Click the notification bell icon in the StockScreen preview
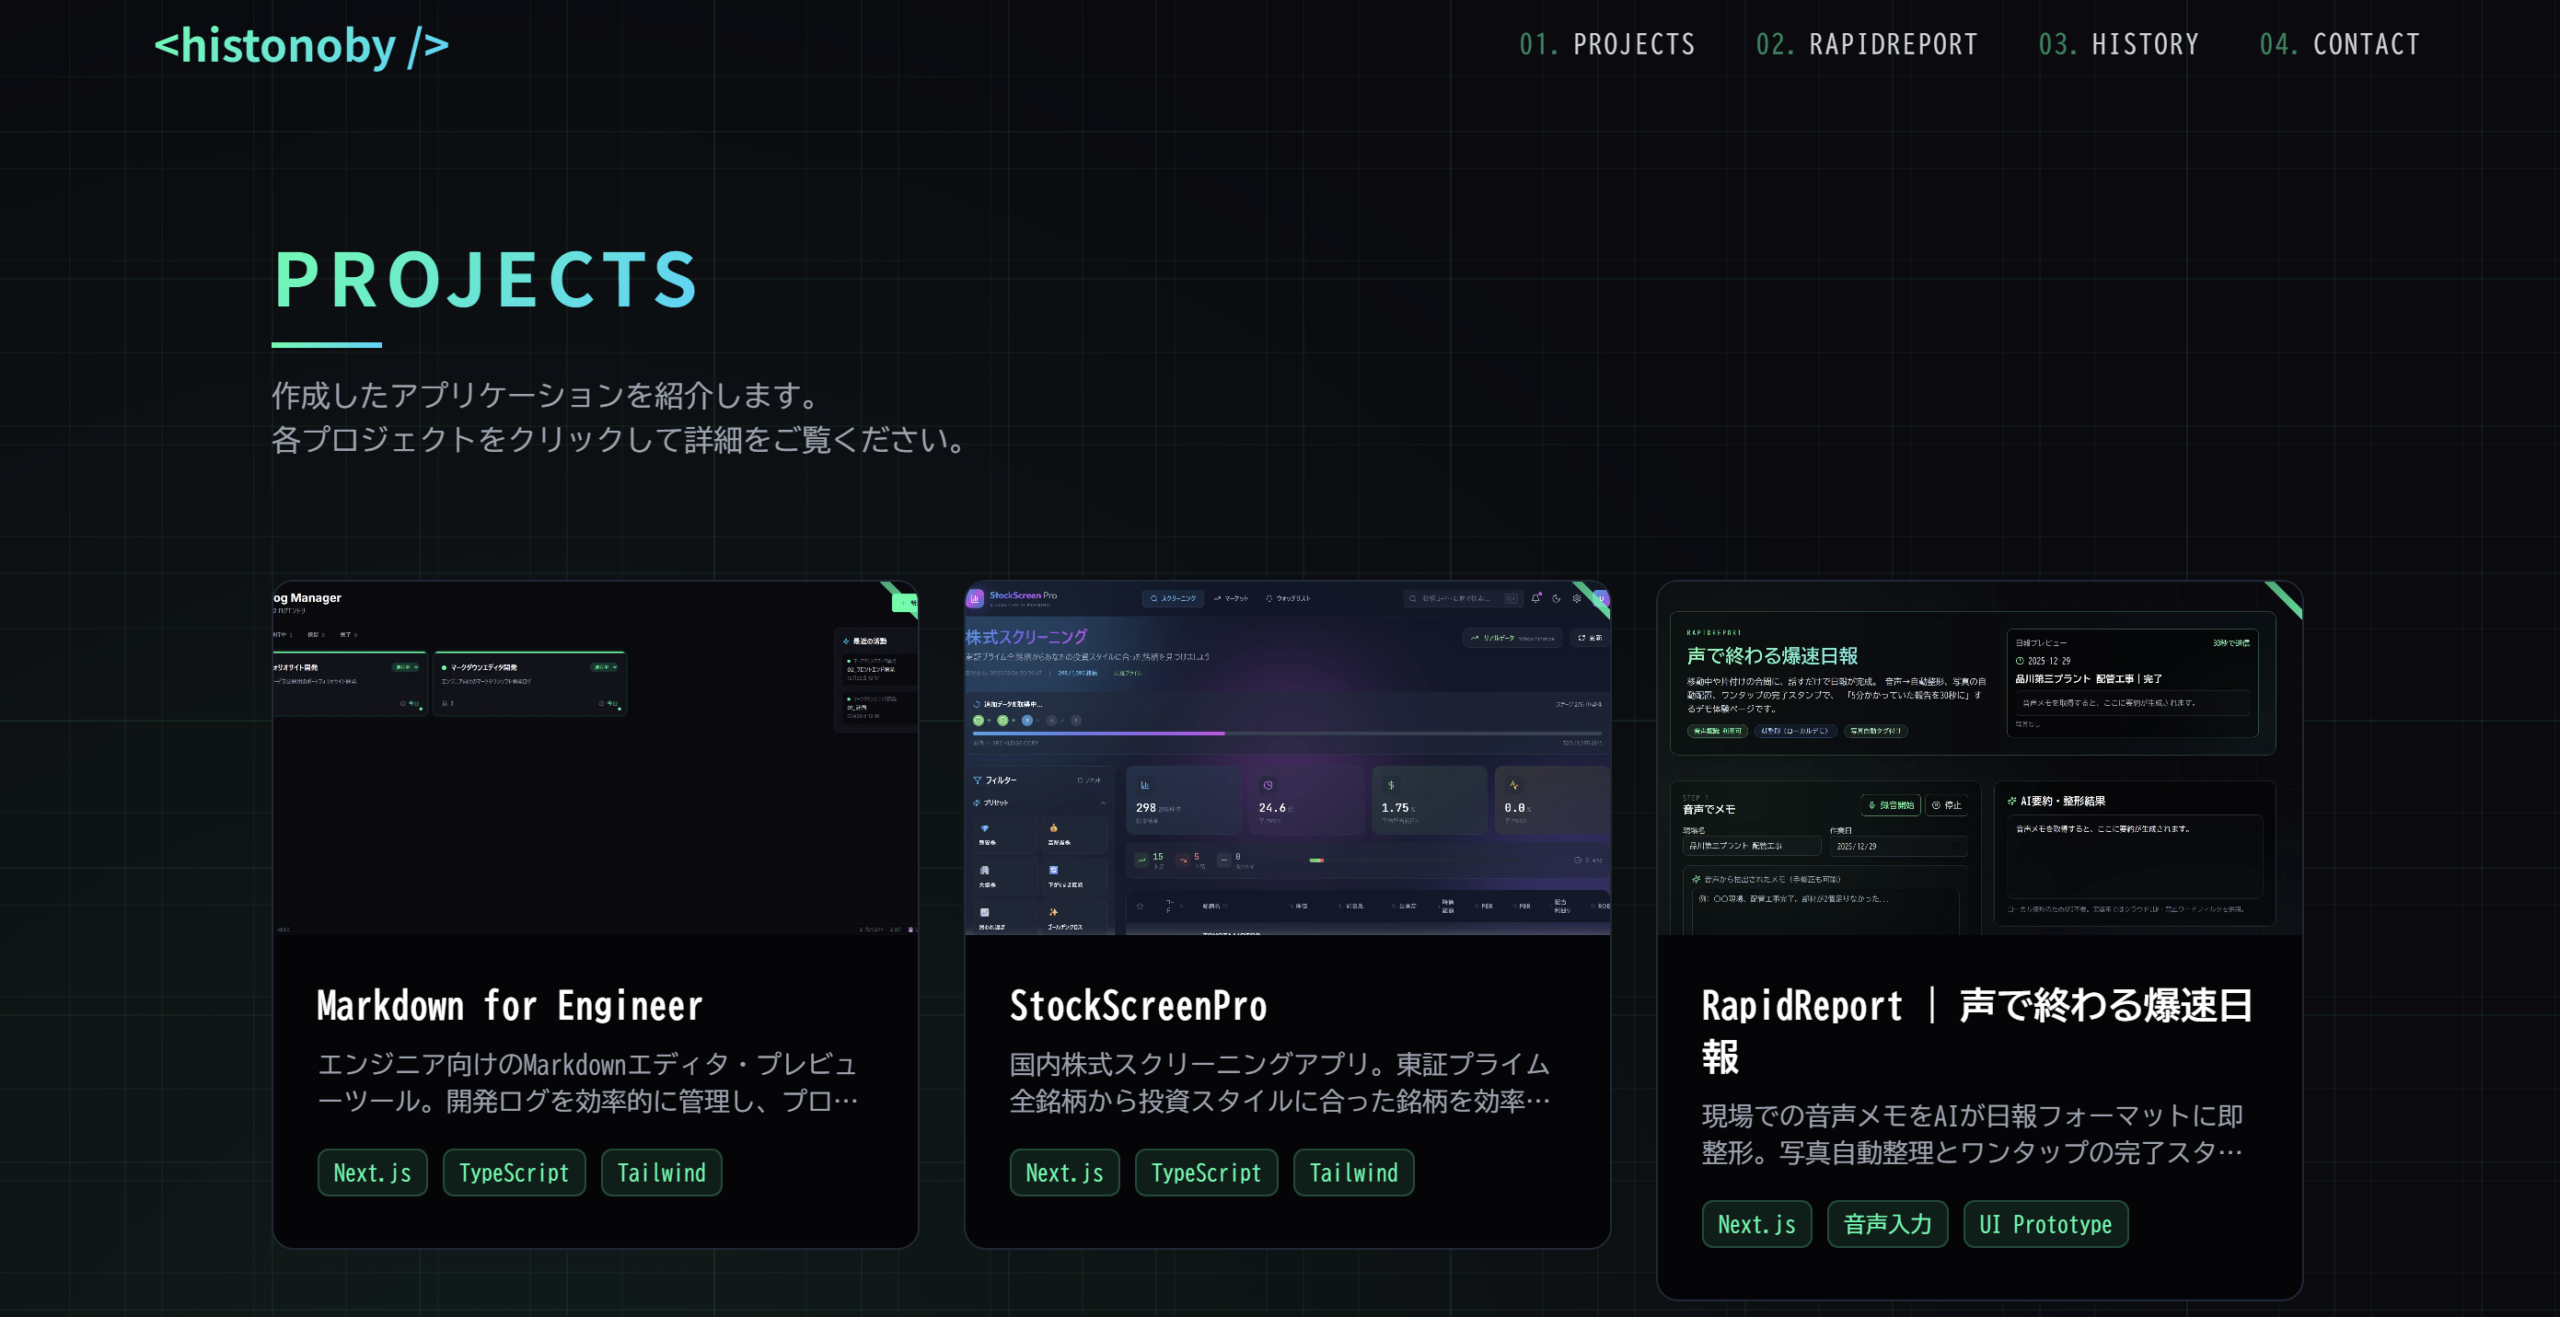 (1536, 598)
